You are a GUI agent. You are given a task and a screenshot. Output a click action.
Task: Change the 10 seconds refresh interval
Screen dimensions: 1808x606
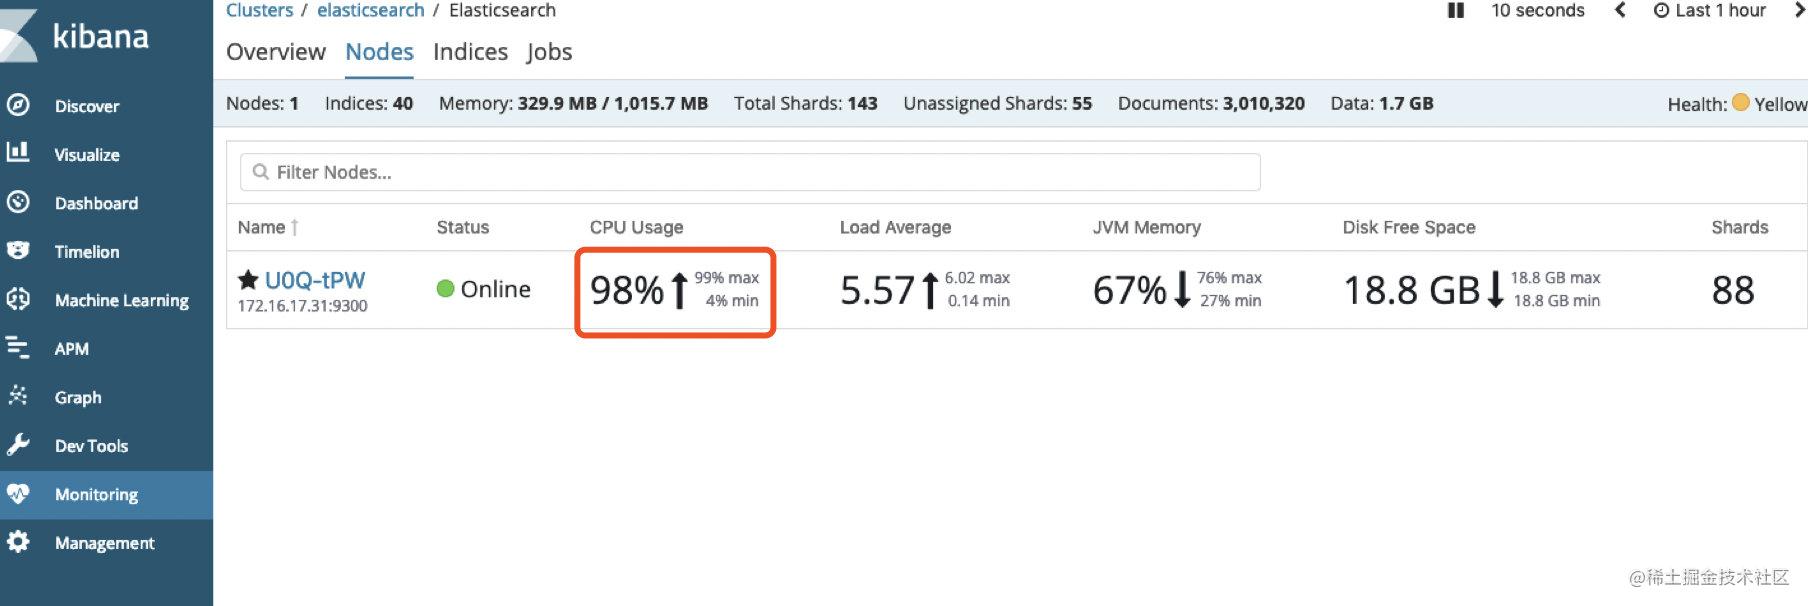pos(1538,11)
